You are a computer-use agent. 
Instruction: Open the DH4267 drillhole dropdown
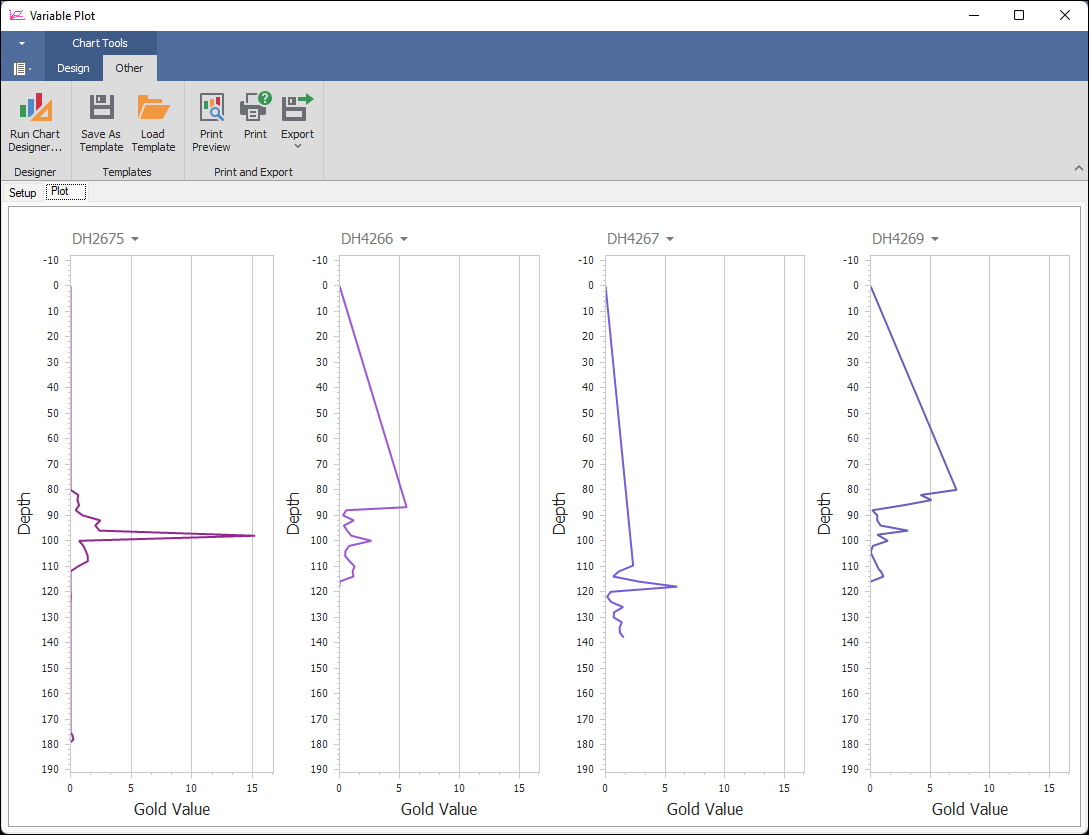click(x=670, y=239)
